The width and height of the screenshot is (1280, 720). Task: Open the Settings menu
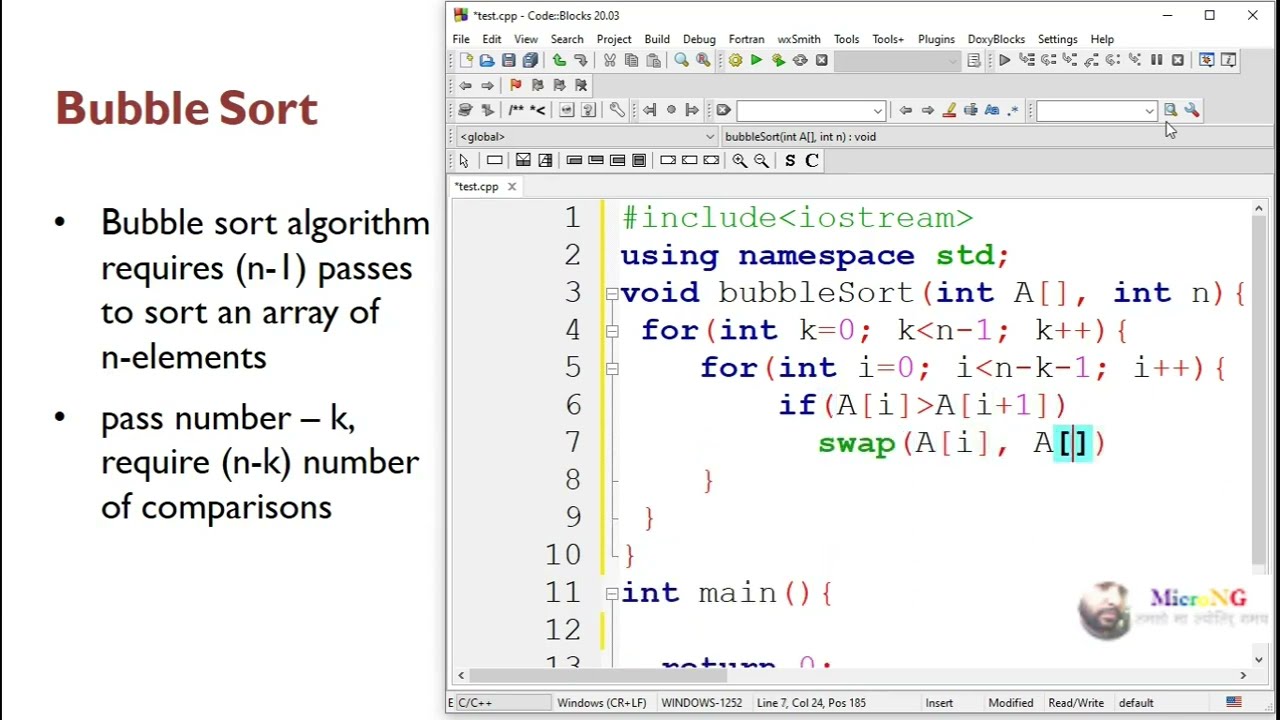click(1057, 39)
